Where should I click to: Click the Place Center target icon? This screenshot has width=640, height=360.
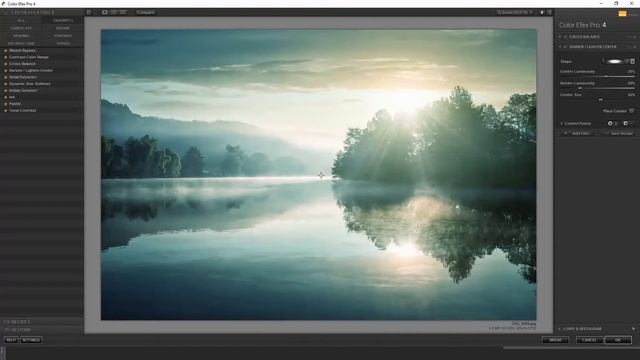pos(631,111)
